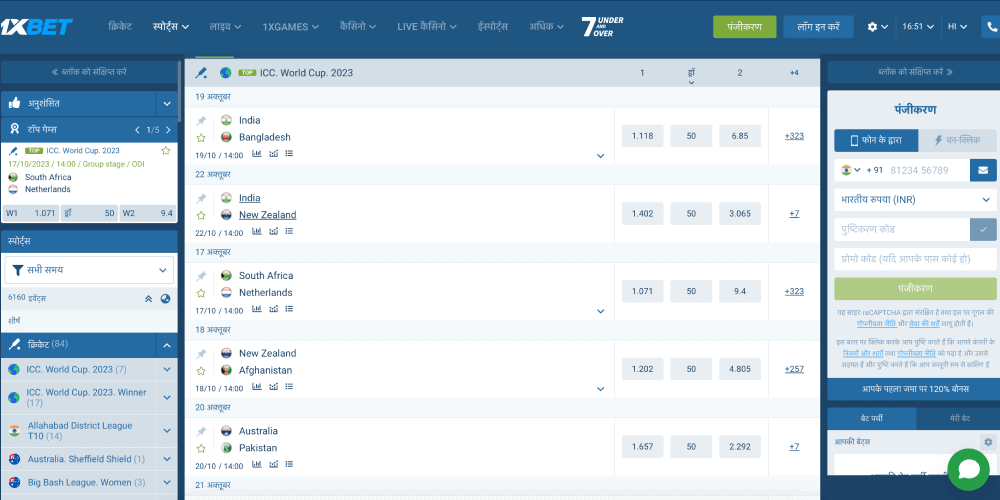Click the पुष्टिकरण कोड input field
1000x500 pixels.
(902, 230)
